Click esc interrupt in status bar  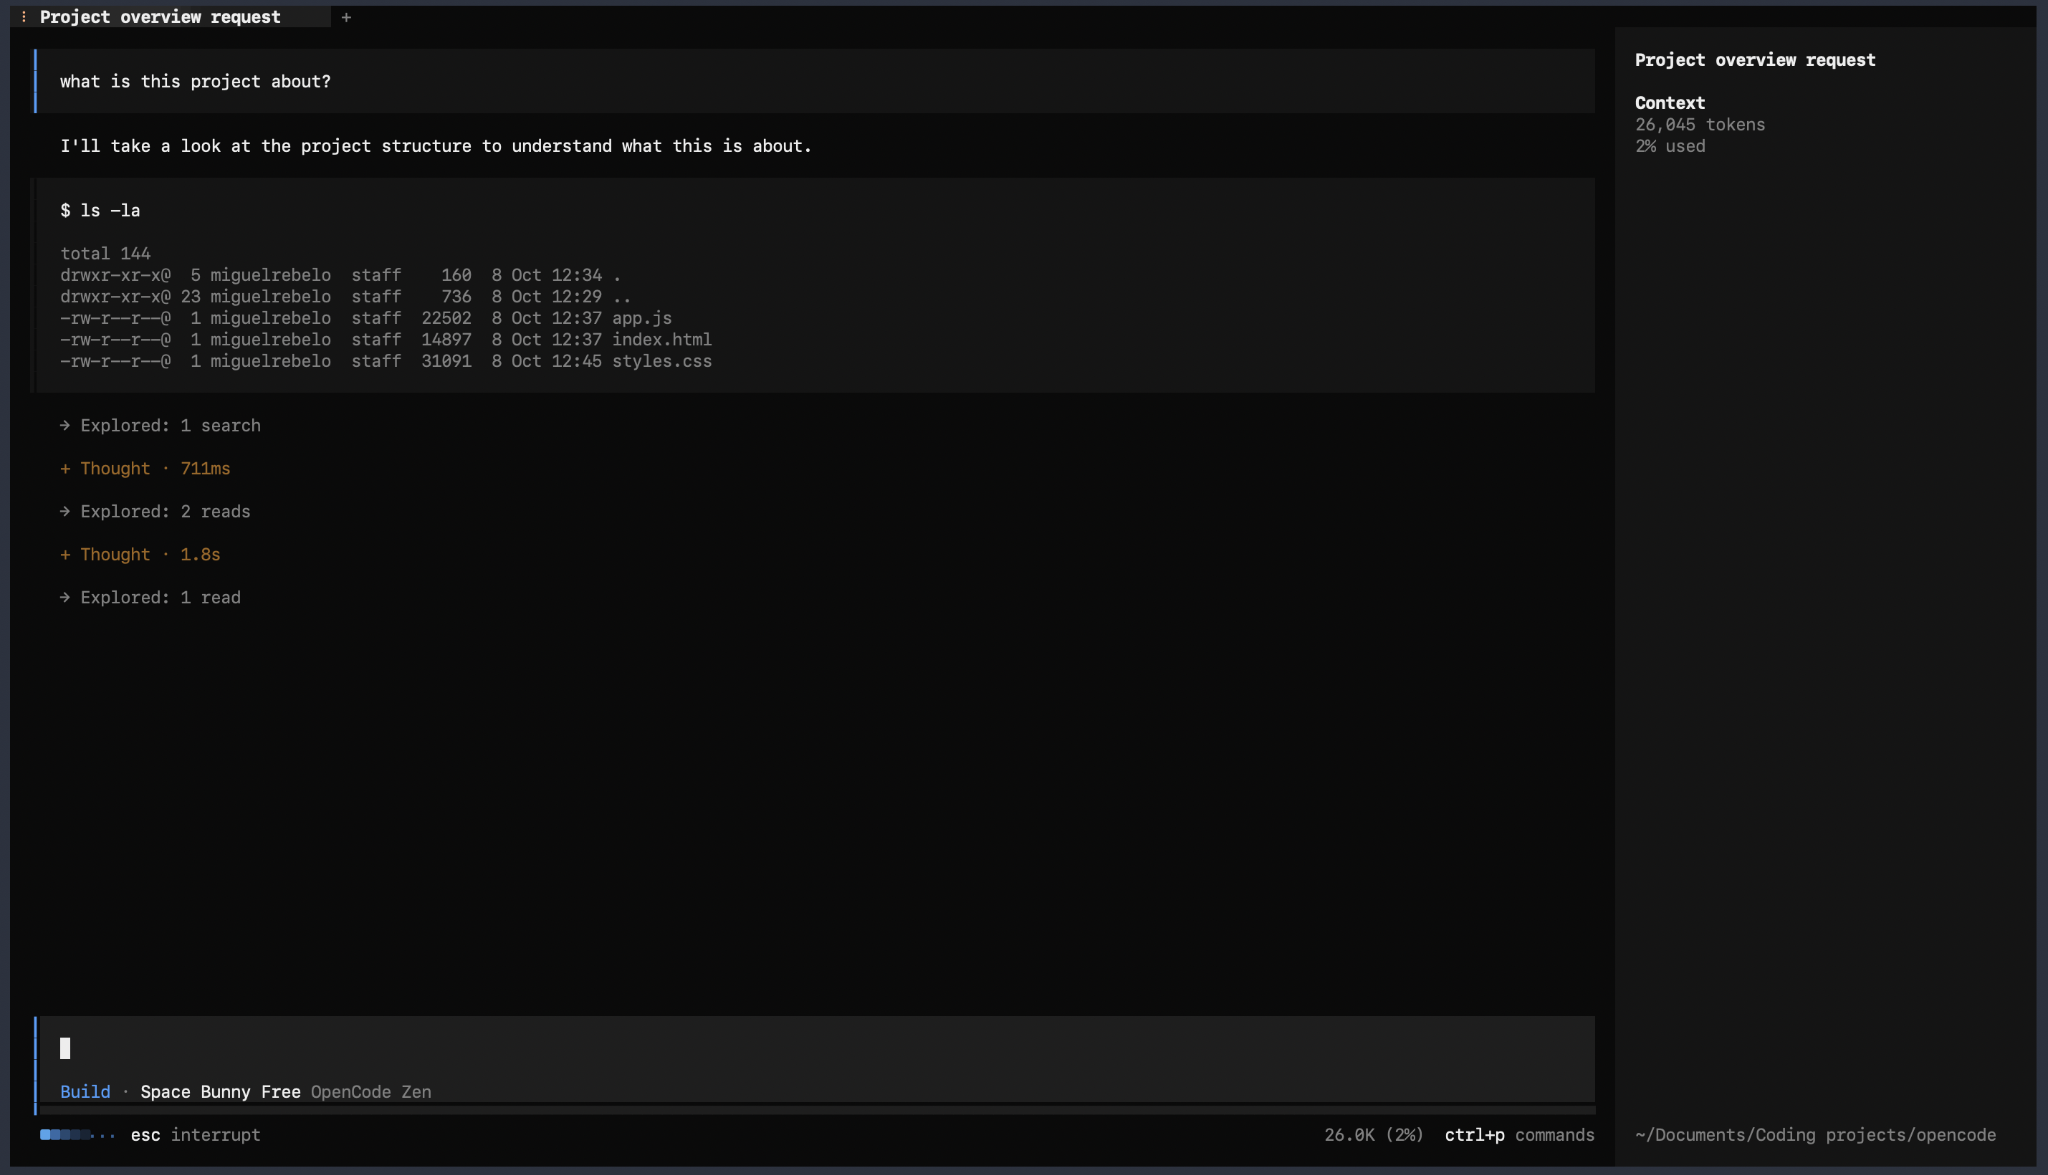click(x=195, y=1135)
